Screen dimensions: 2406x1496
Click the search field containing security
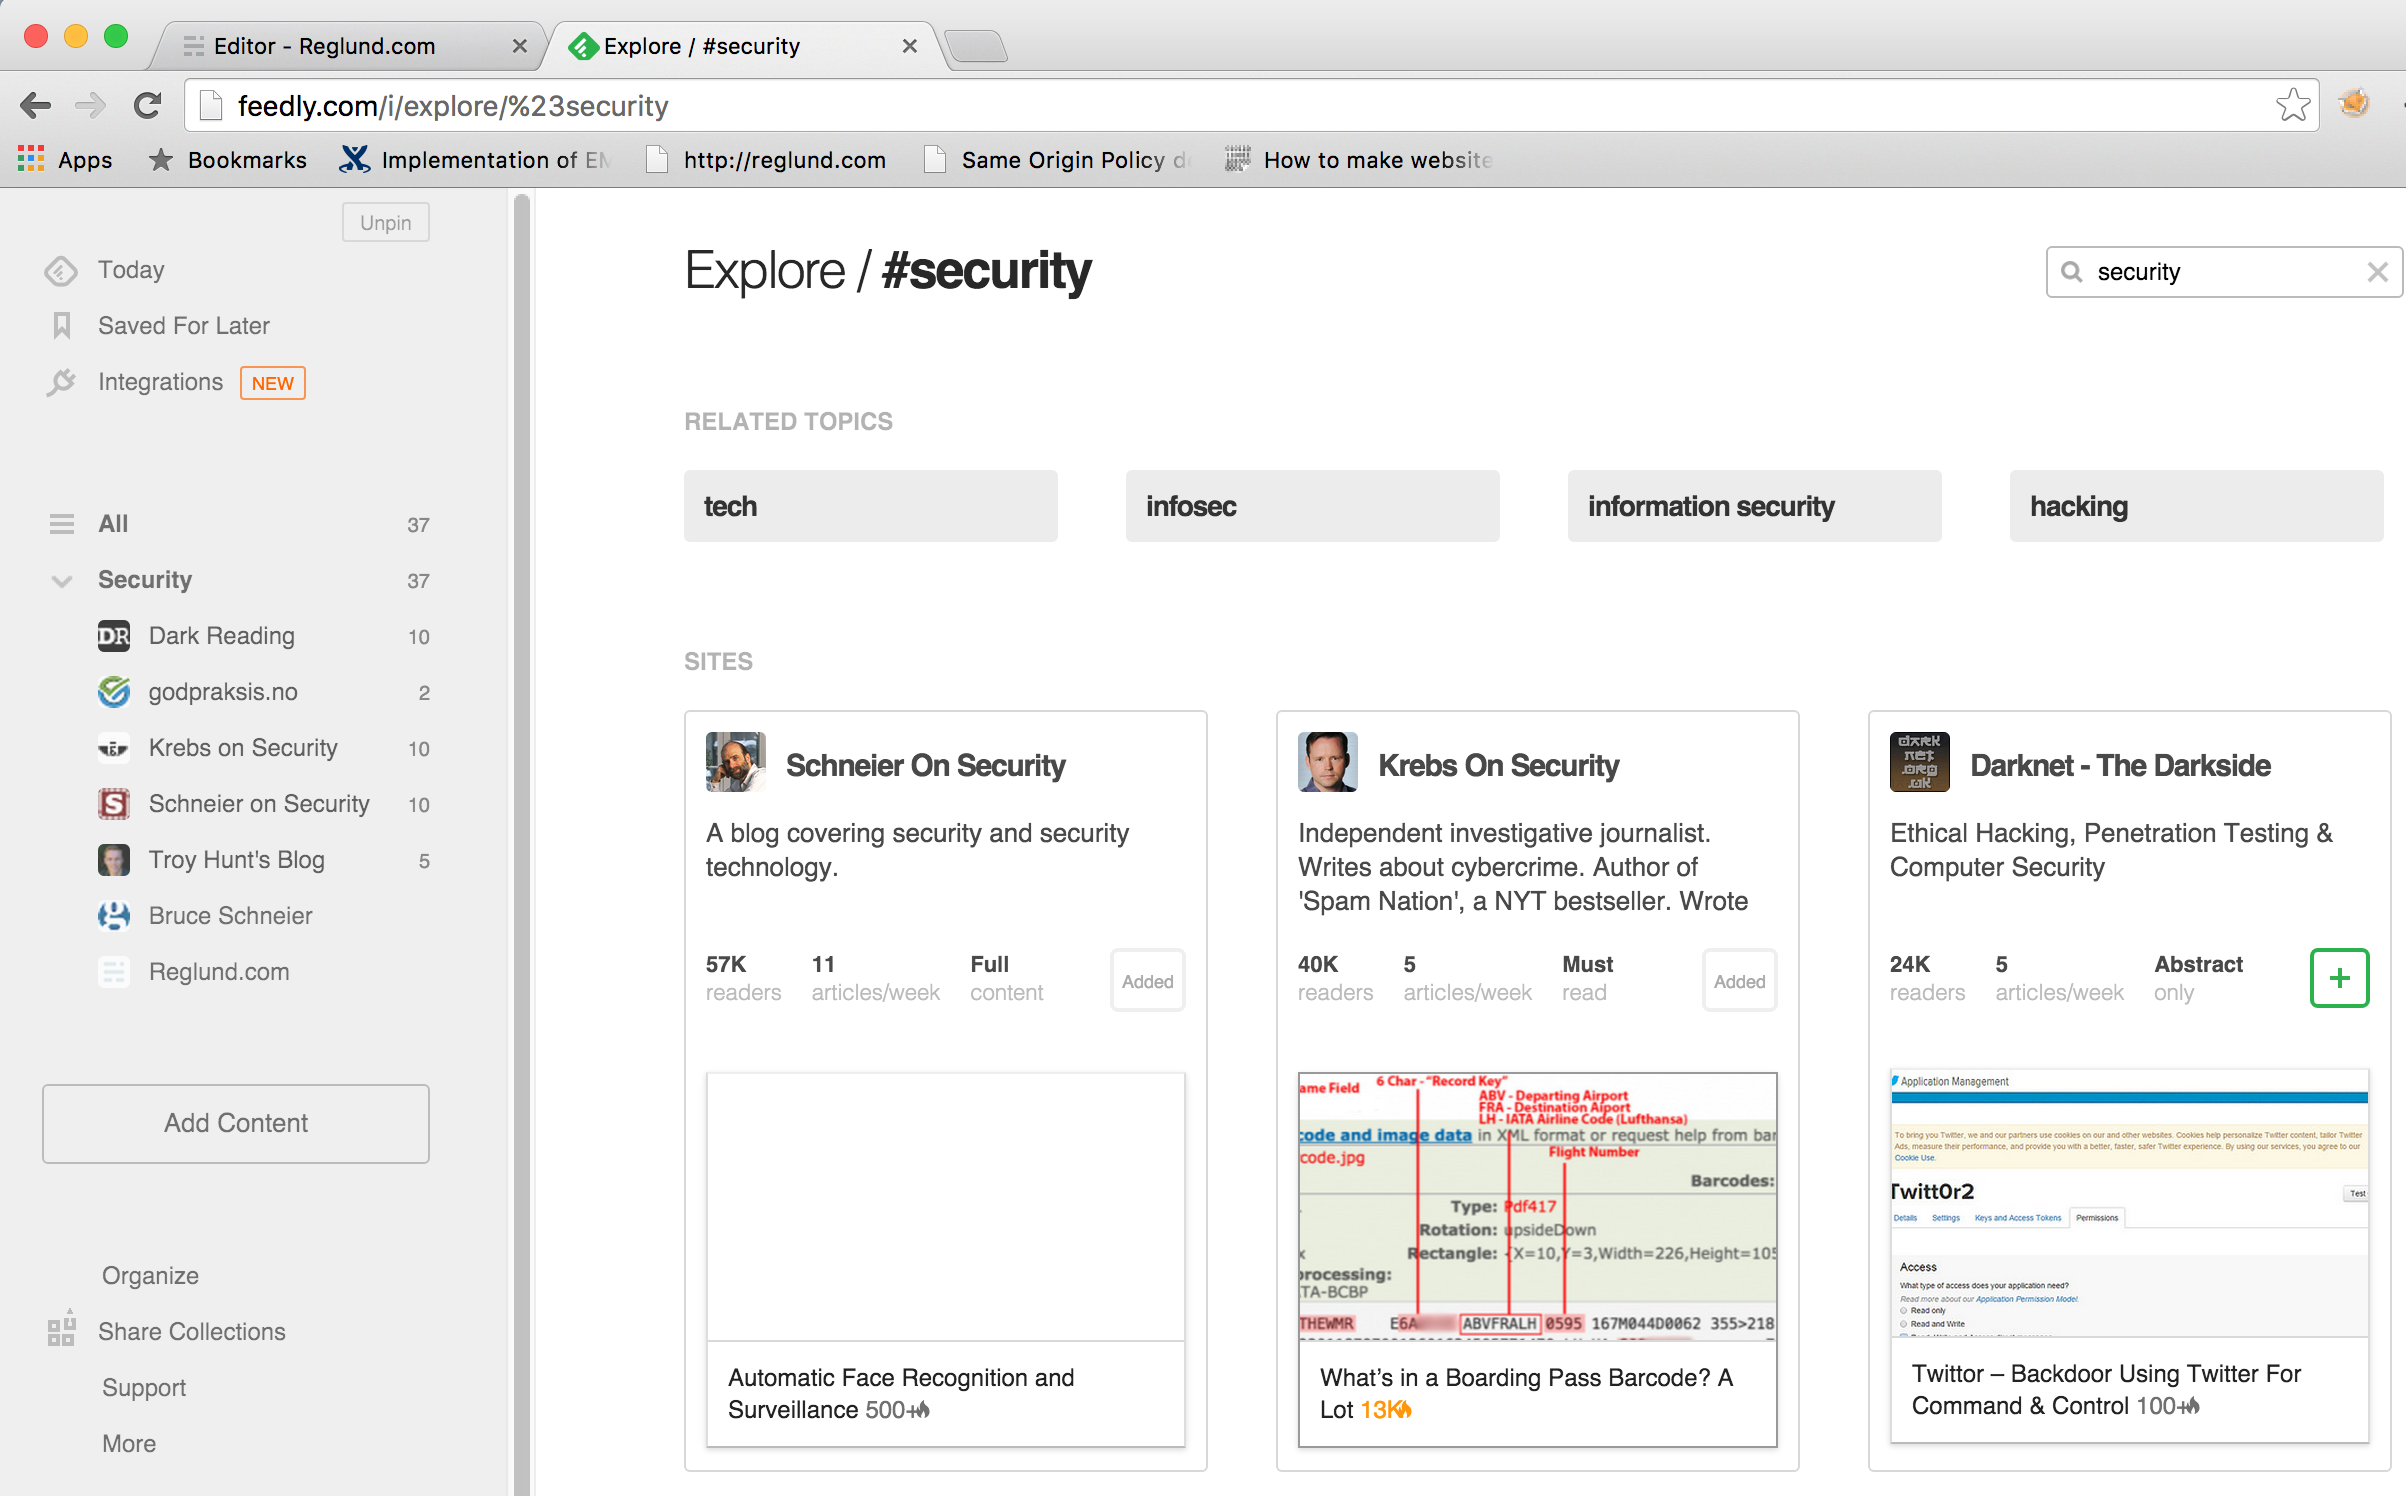coord(2224,272)
